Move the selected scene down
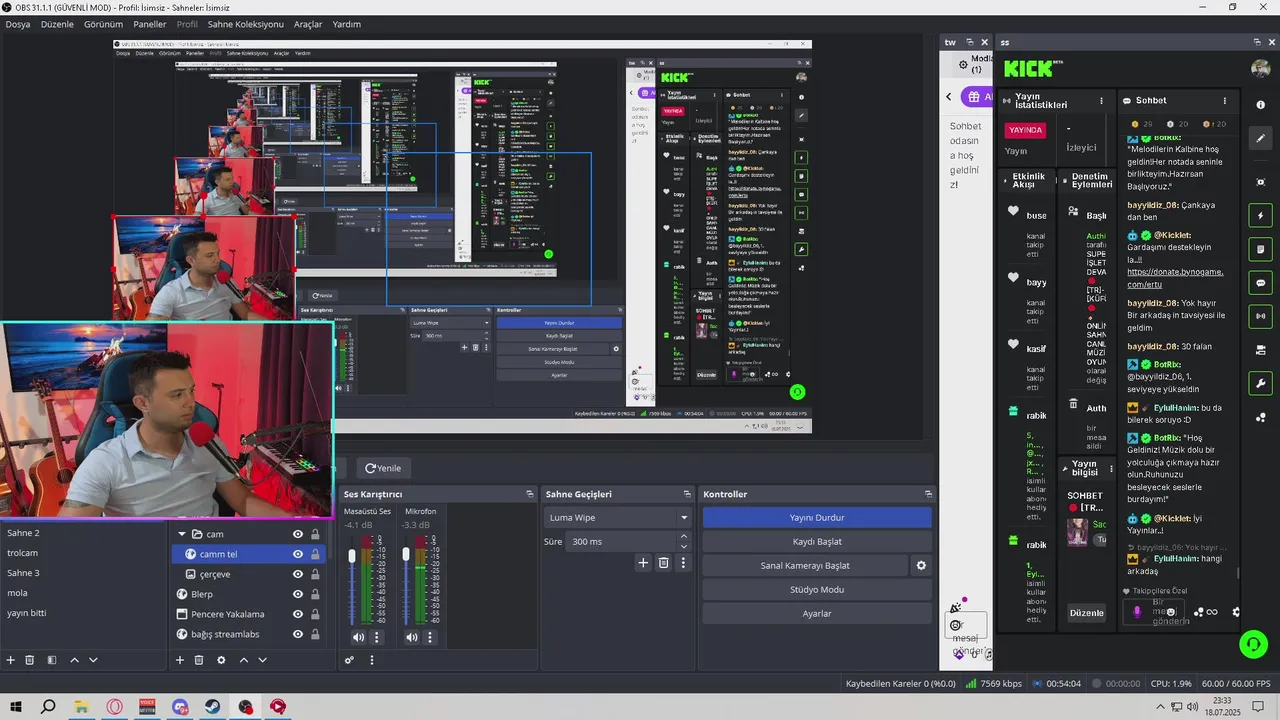 pyautogui.click(x=93, y=660)
